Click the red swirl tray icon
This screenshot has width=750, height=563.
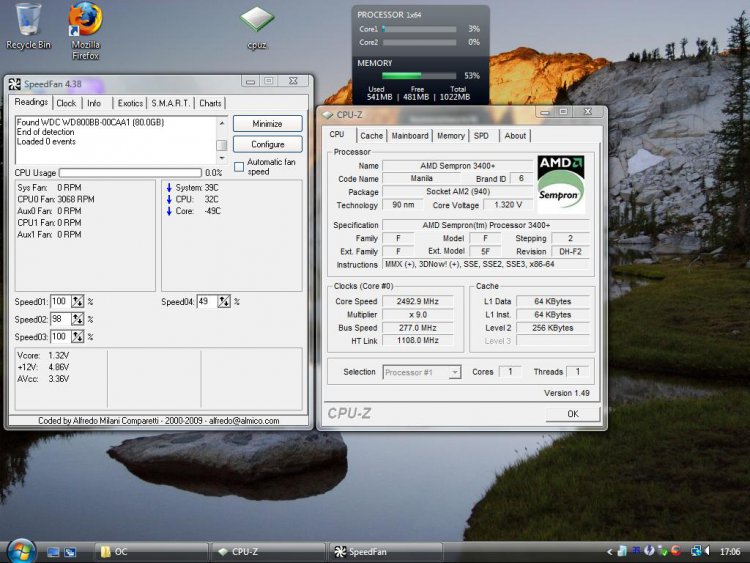click(x=676, y=551)
